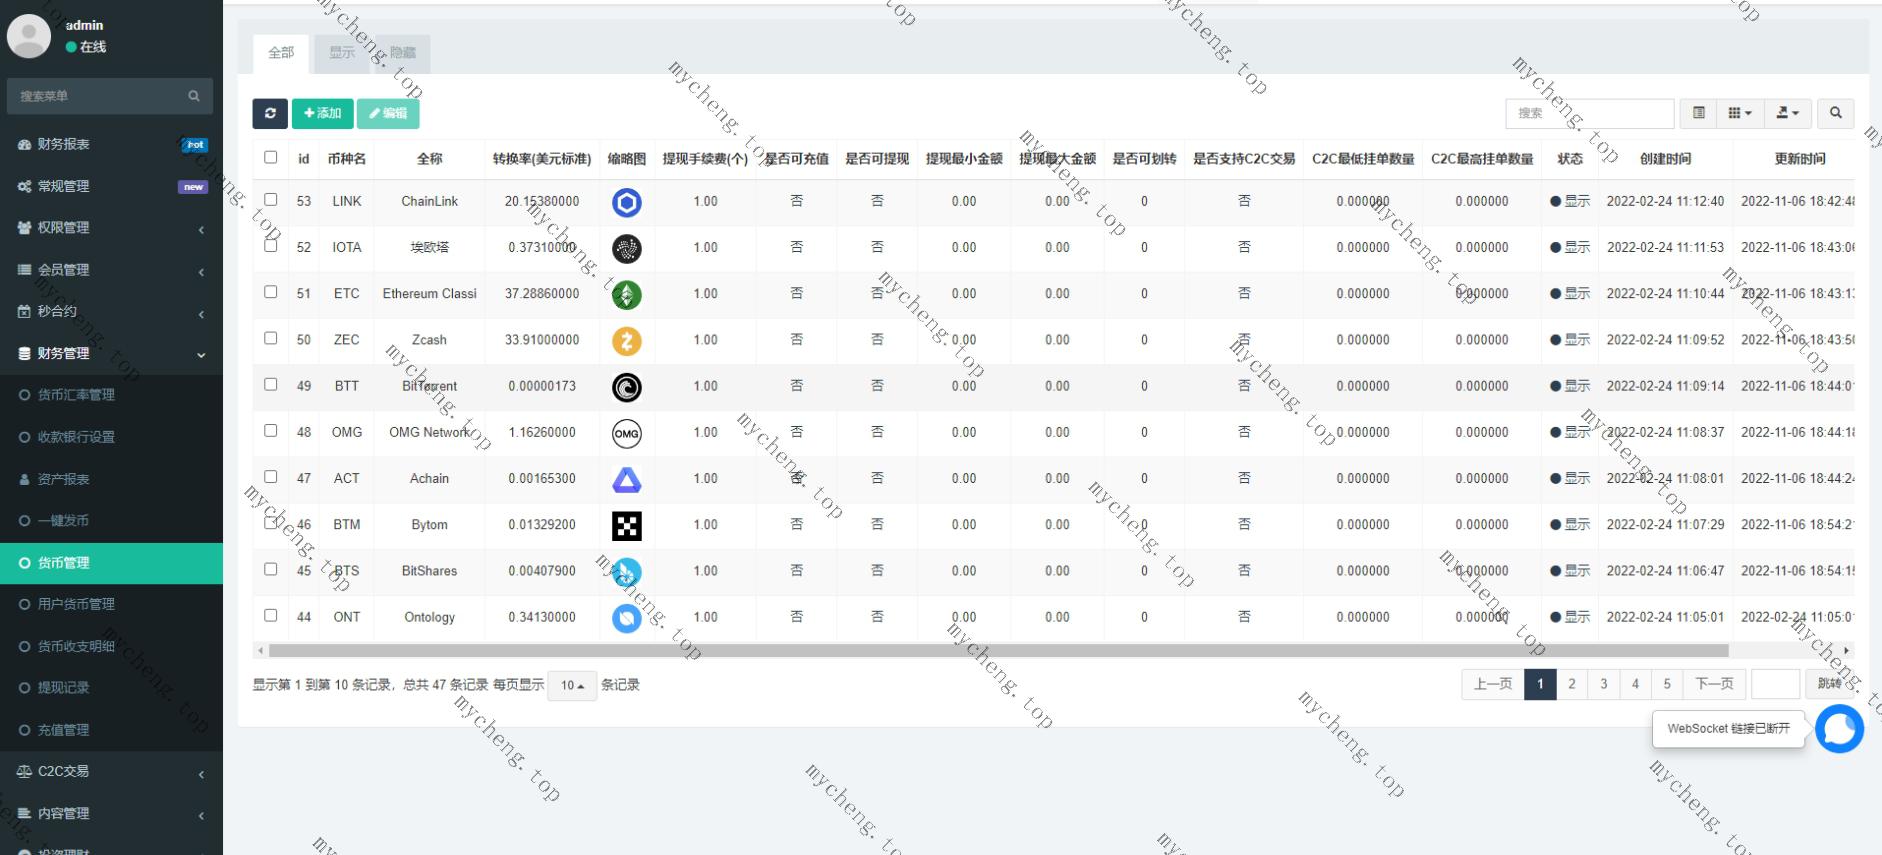1882x855 pixels.
Task: Check the OMG row checkbox
Action: pos(270,430)
